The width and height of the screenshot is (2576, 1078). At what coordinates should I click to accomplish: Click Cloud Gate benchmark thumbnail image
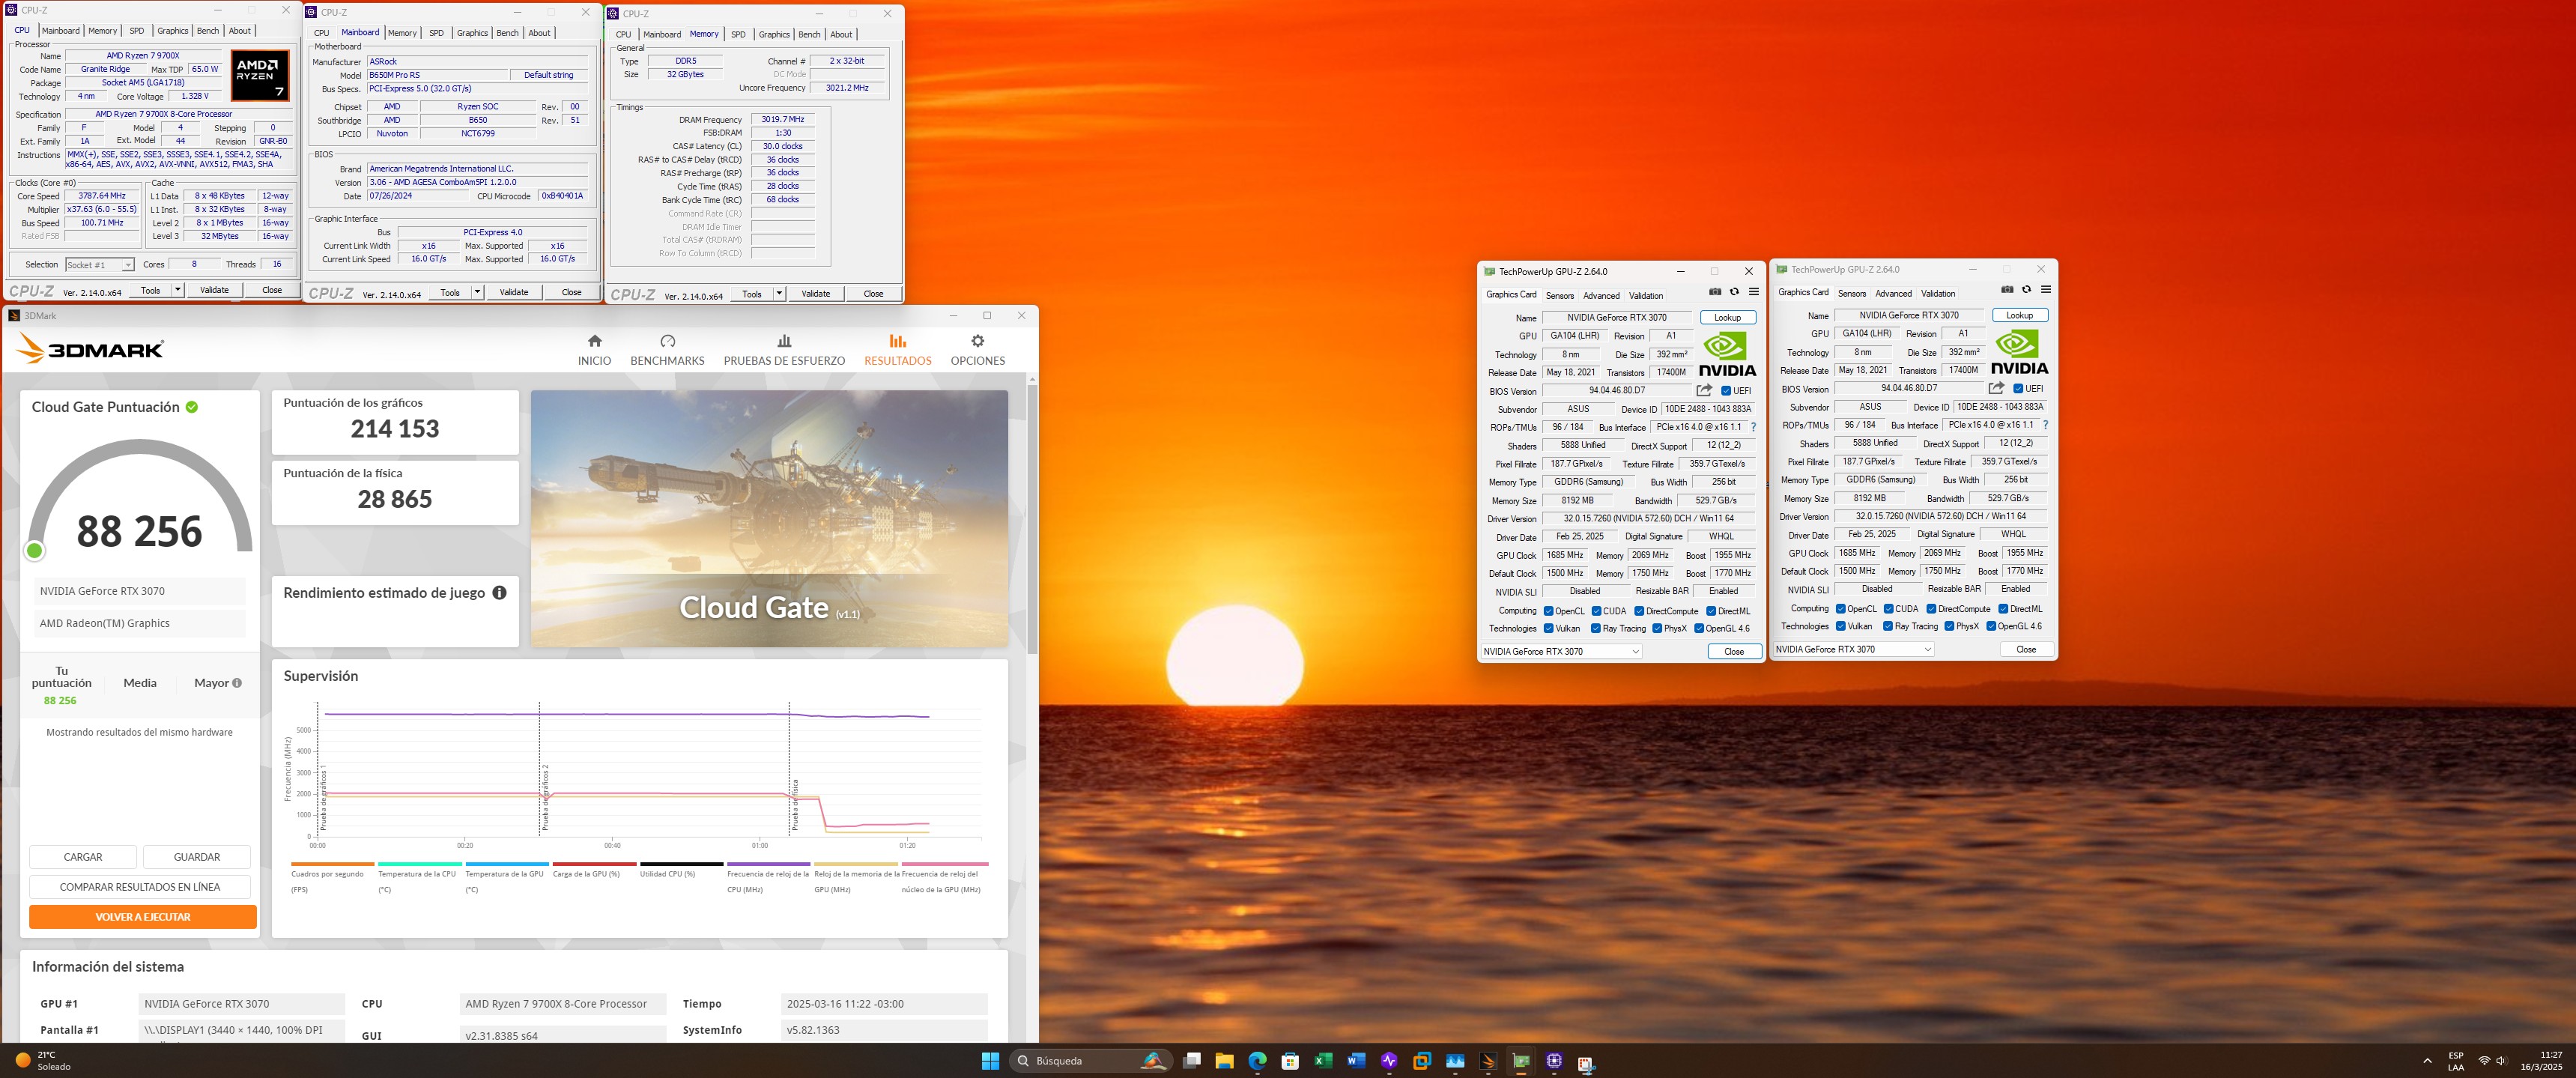click(x=769, y=518)
